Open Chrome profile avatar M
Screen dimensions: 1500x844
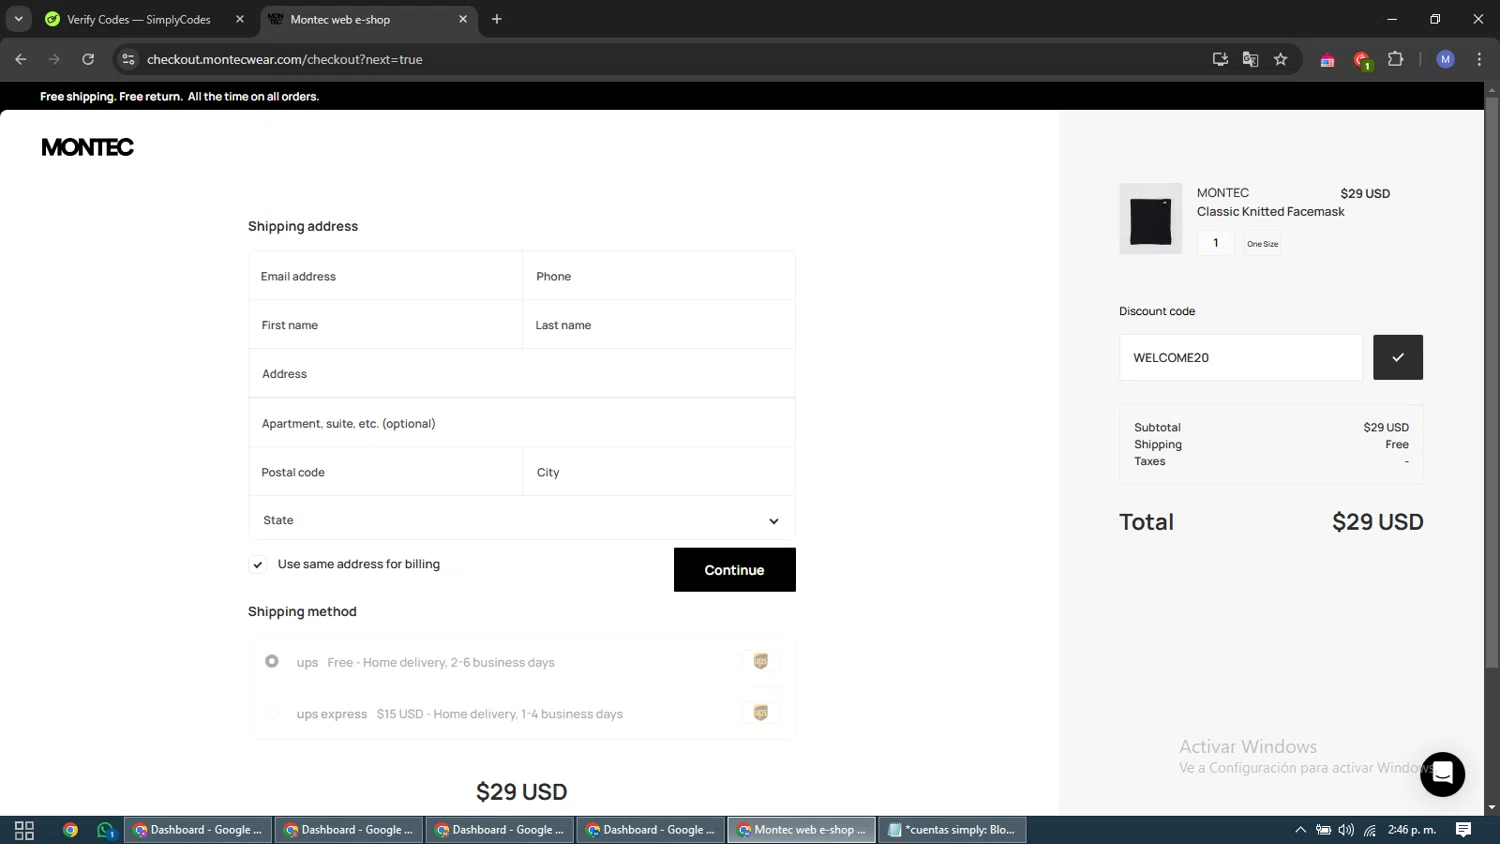click(1445, 59)
